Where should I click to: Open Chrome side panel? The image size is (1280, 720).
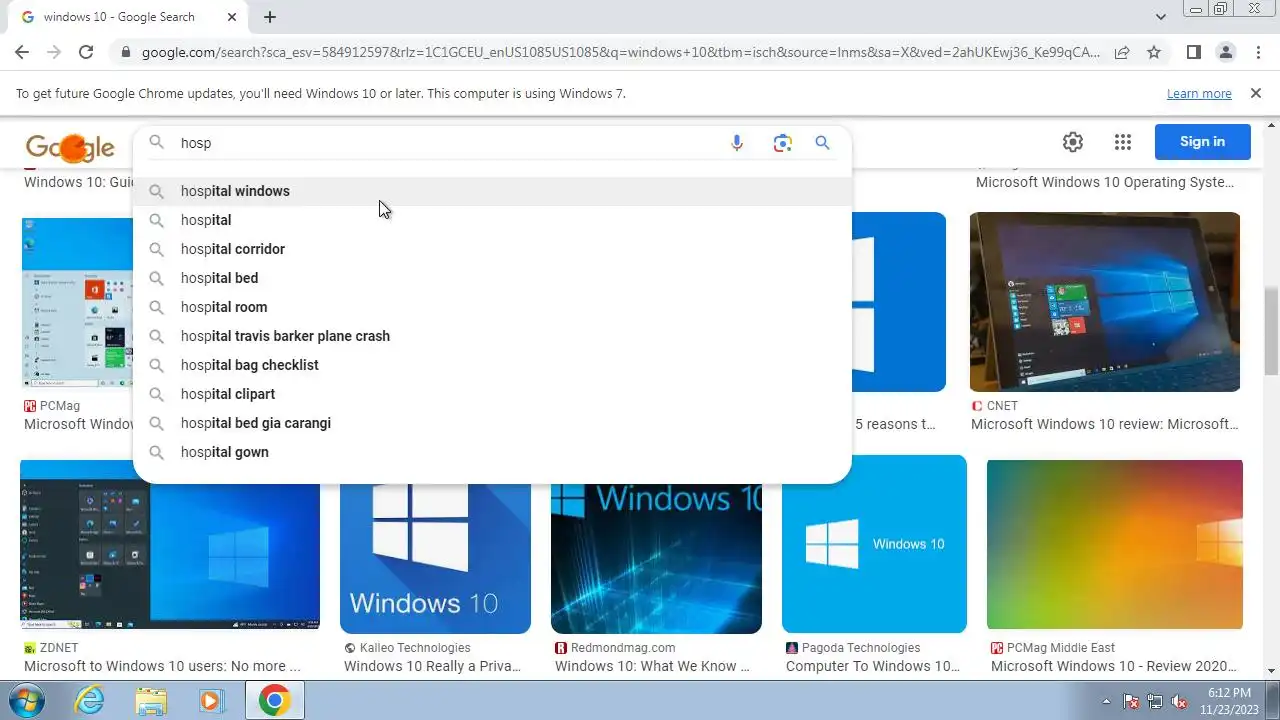pyautogui.click(x=1194, y=52)
